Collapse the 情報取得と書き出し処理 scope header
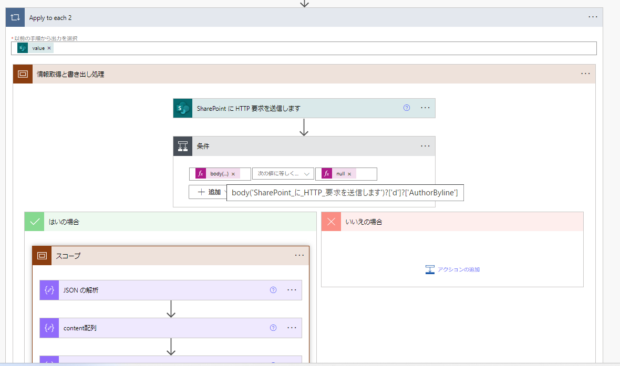 (x=304, y=74)
